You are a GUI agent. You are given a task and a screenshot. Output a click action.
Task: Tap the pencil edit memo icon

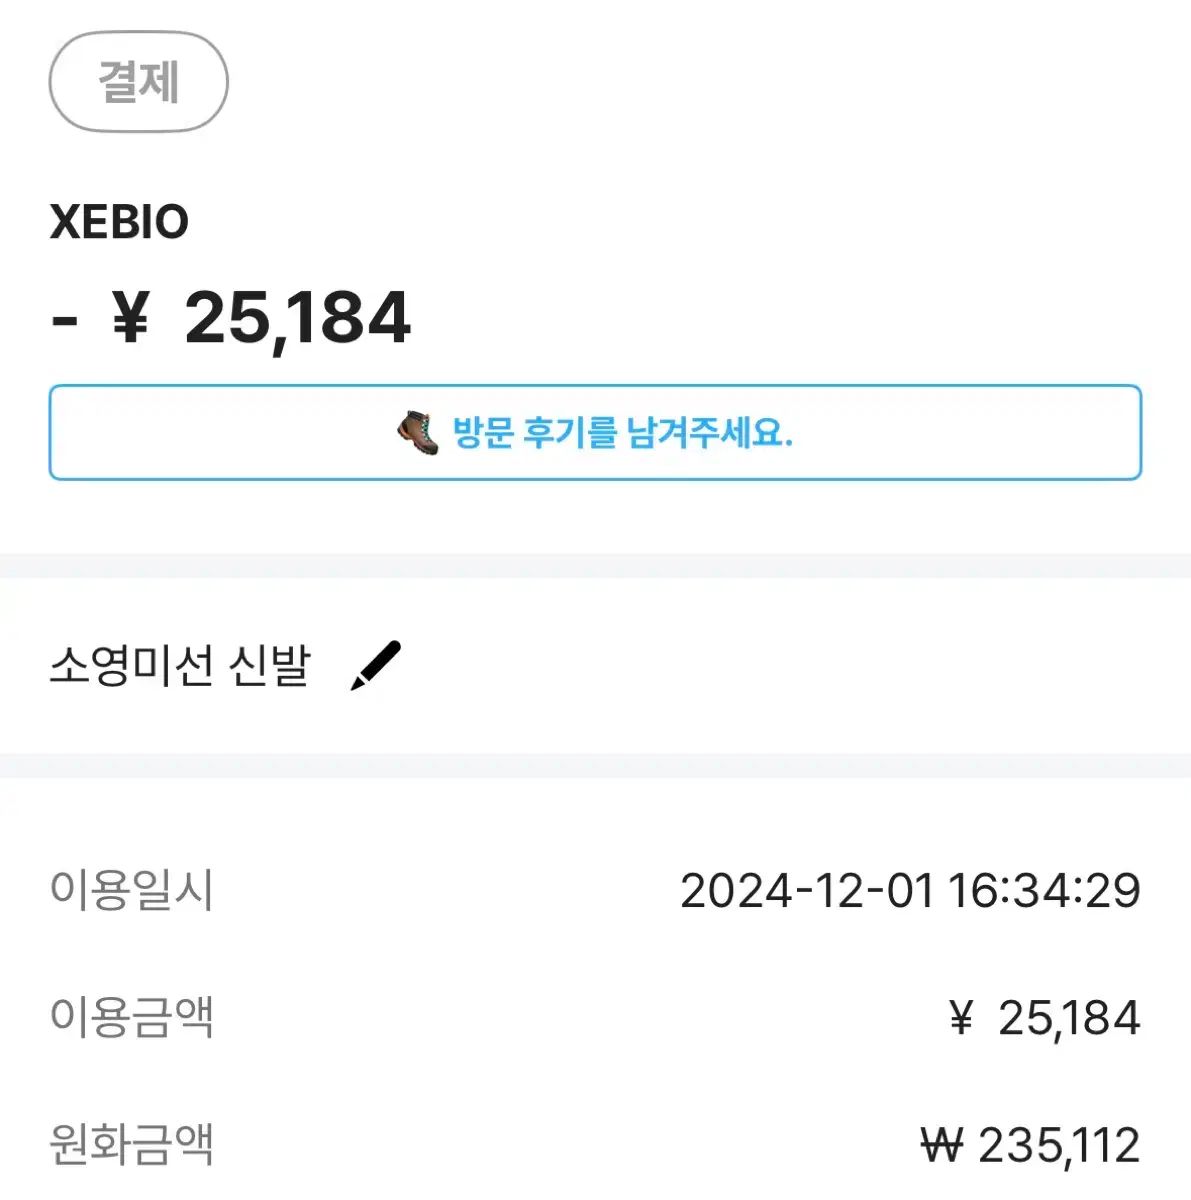(375, 665)
